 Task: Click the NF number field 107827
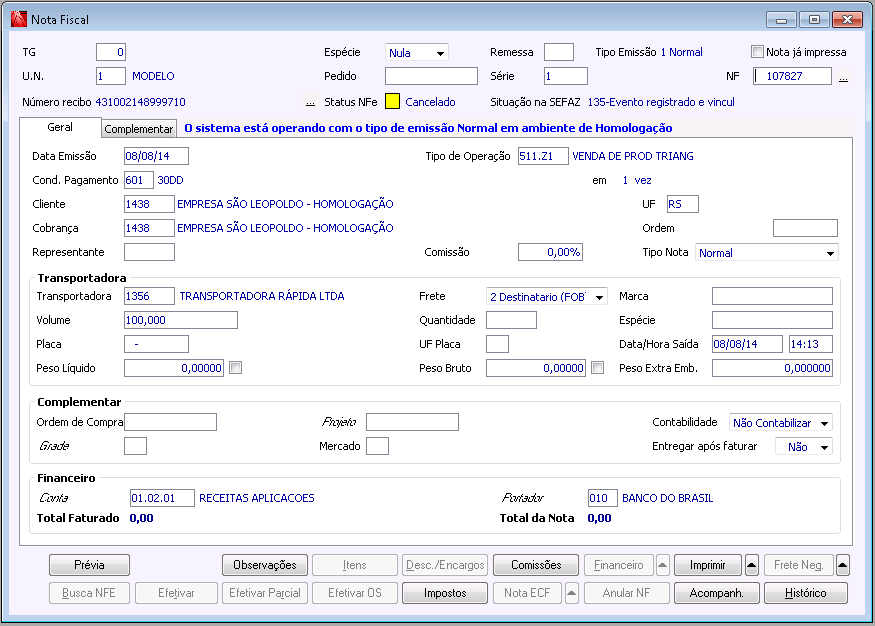(792, 76)
